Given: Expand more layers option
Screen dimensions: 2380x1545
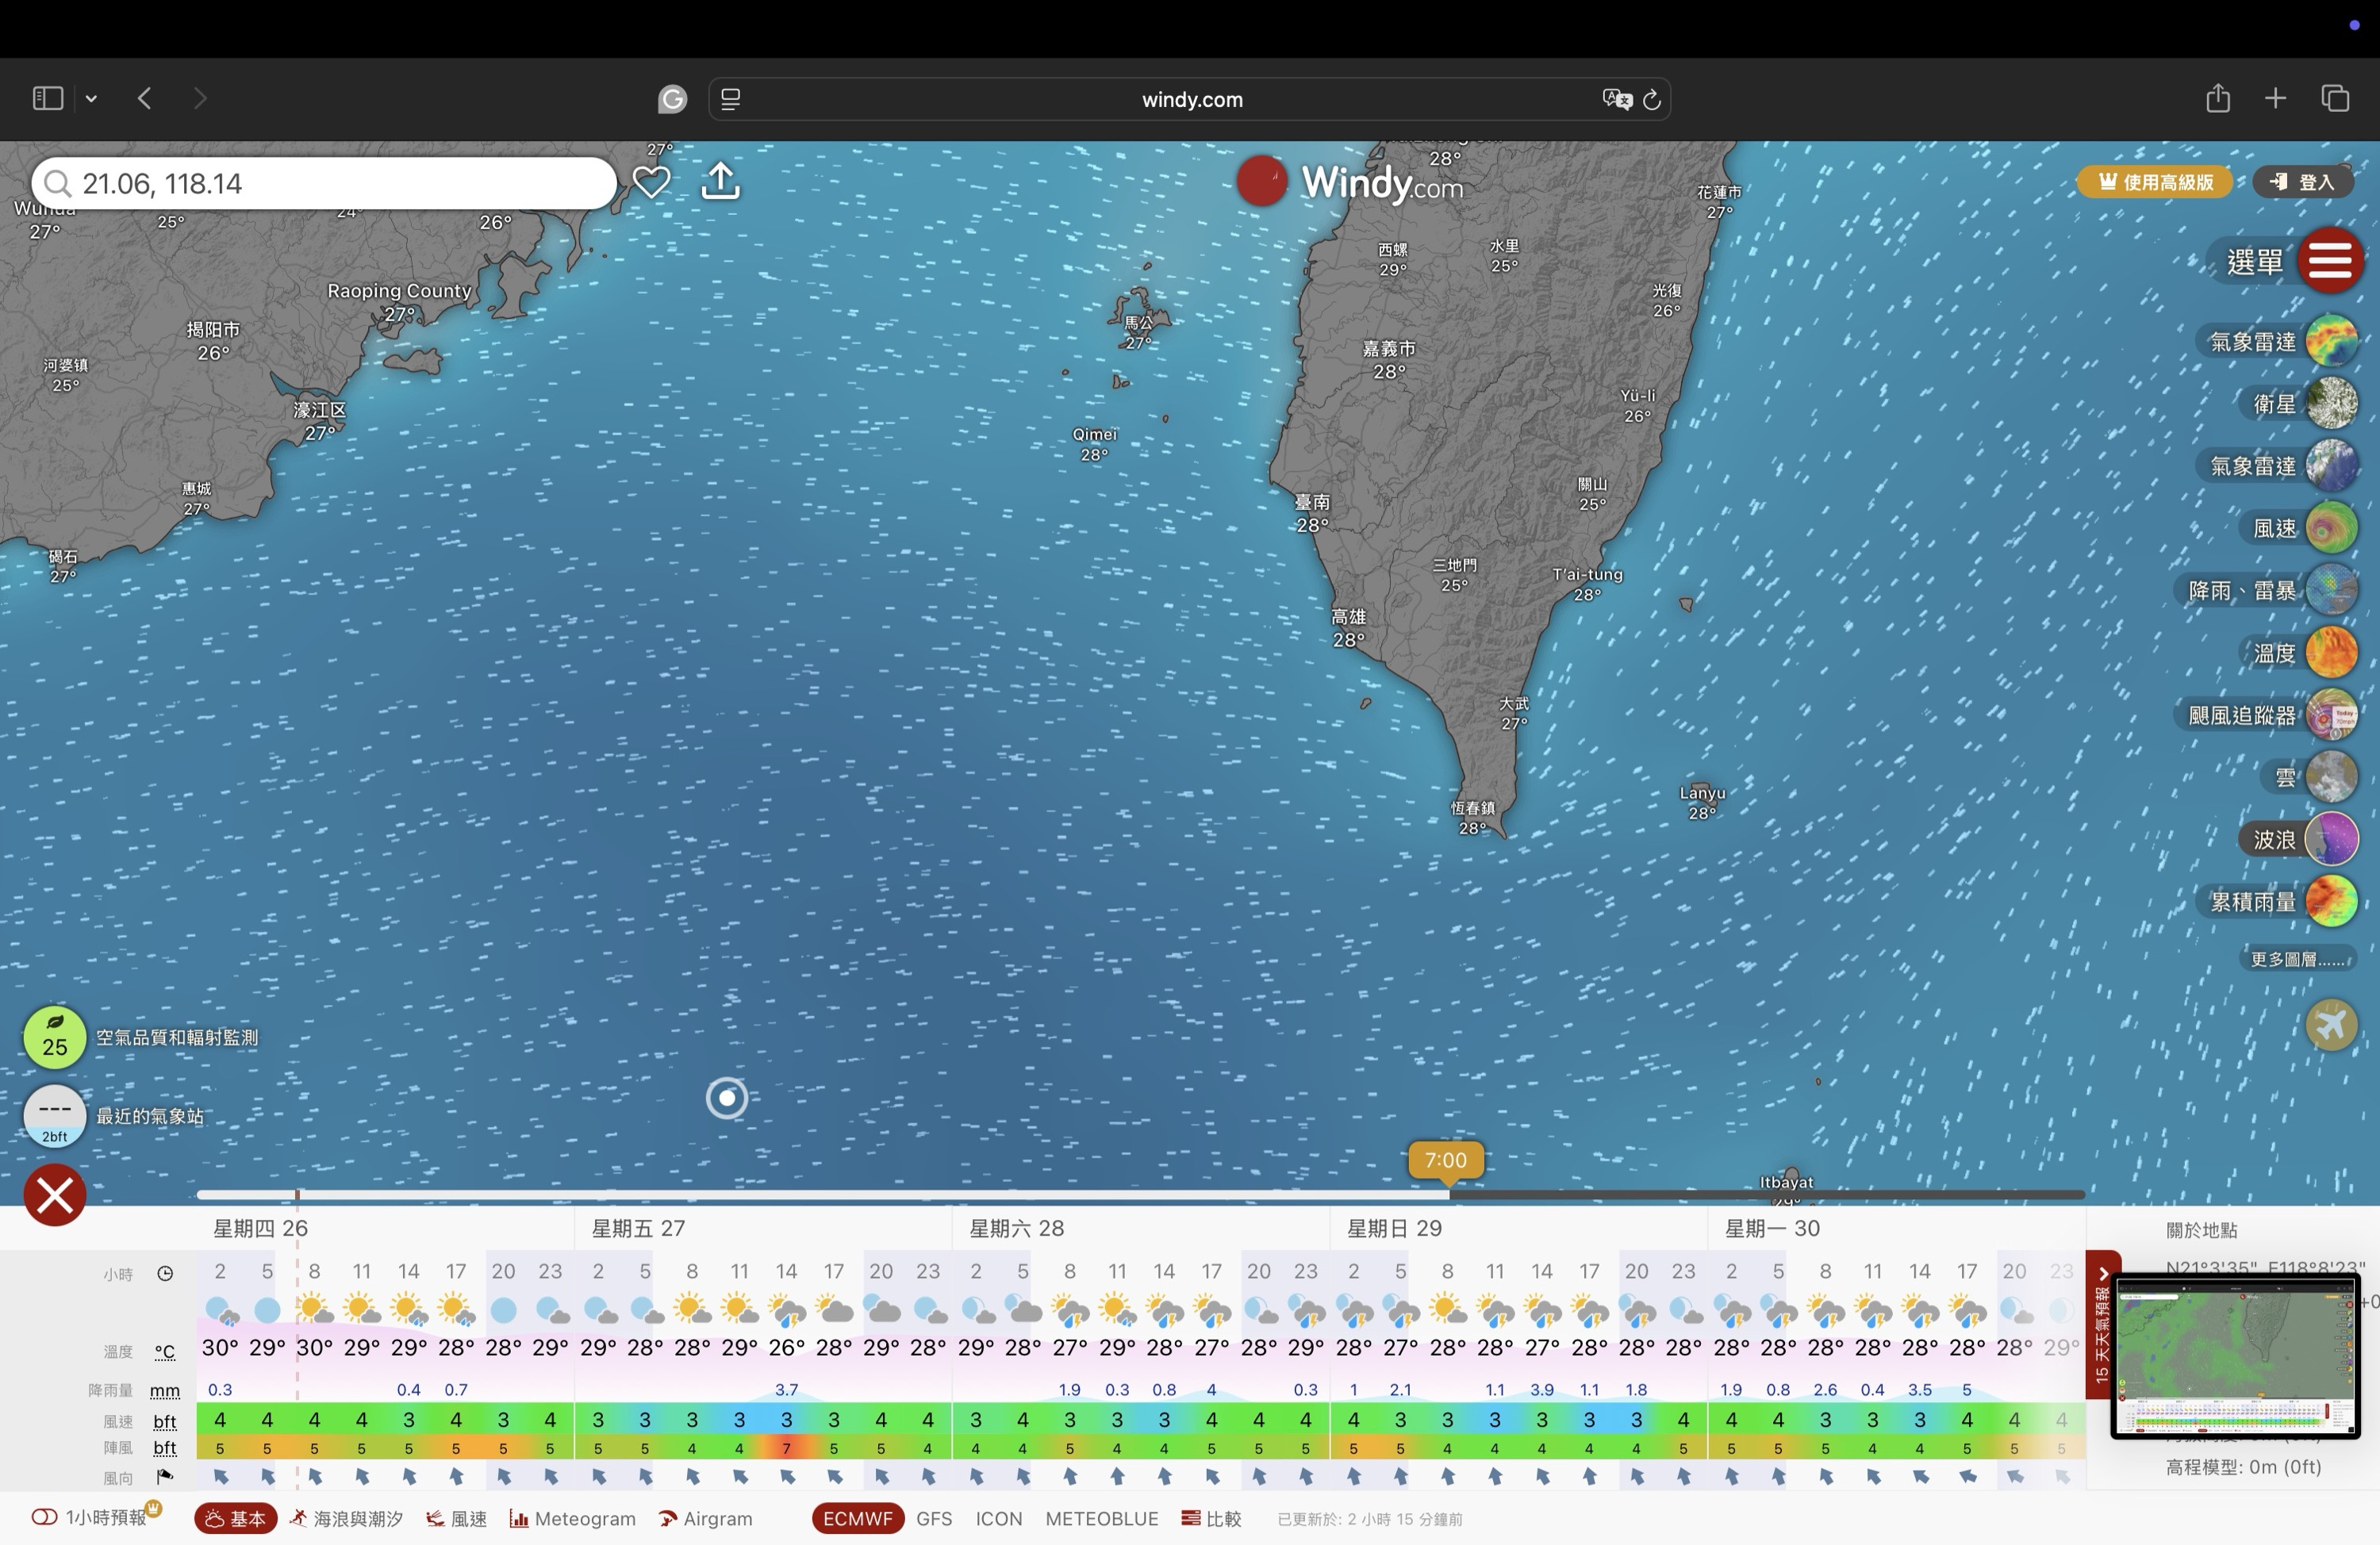Looking at the screenshot, I should (2296, 959).
